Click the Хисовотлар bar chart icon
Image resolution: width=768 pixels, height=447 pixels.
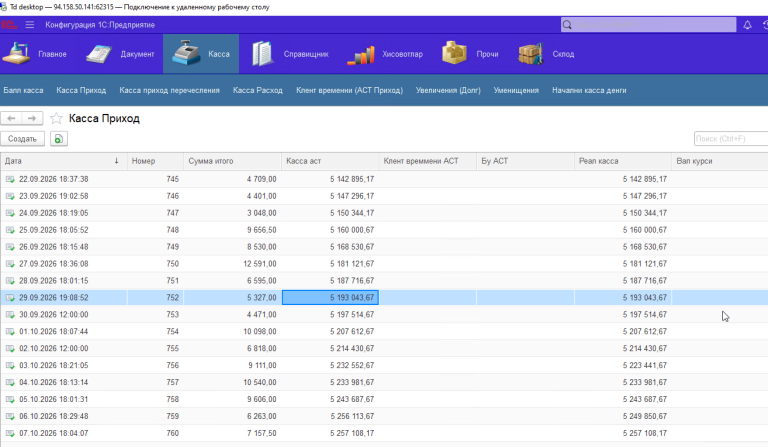[x=361, y=55]
